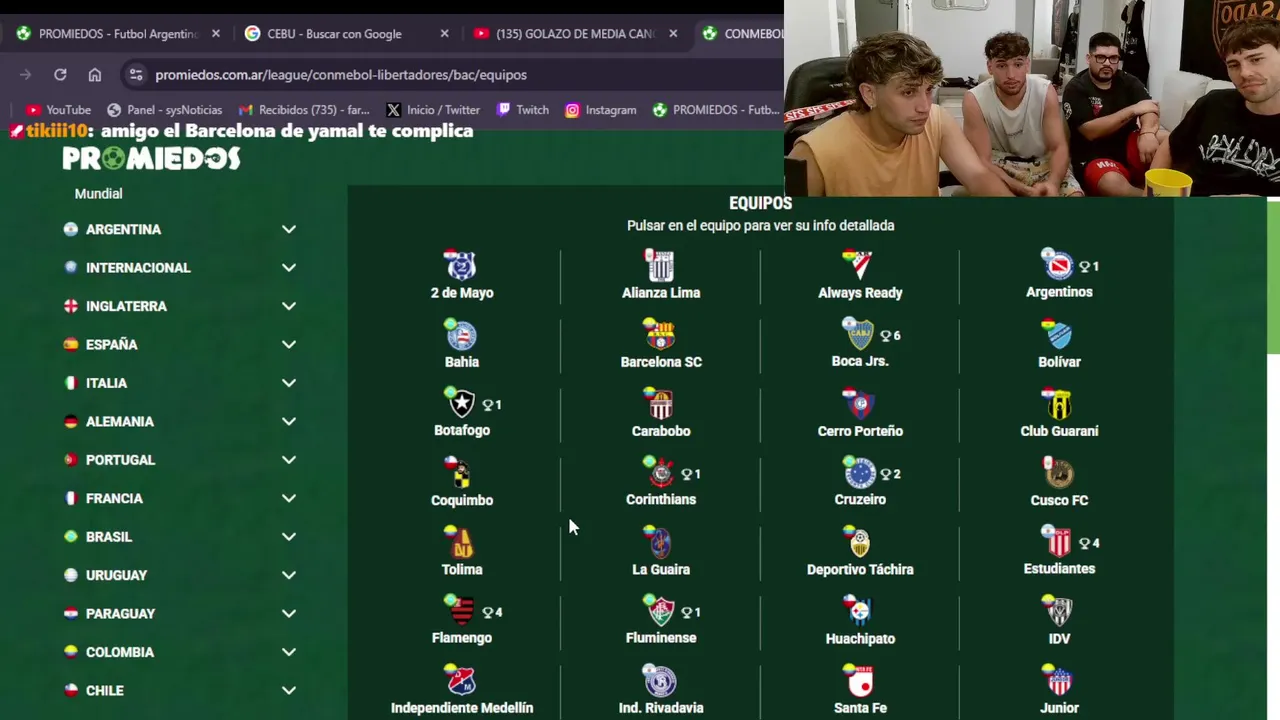Expand the ITALIA section chevron
The image size is (1280, 720).
tap(289, 383)
